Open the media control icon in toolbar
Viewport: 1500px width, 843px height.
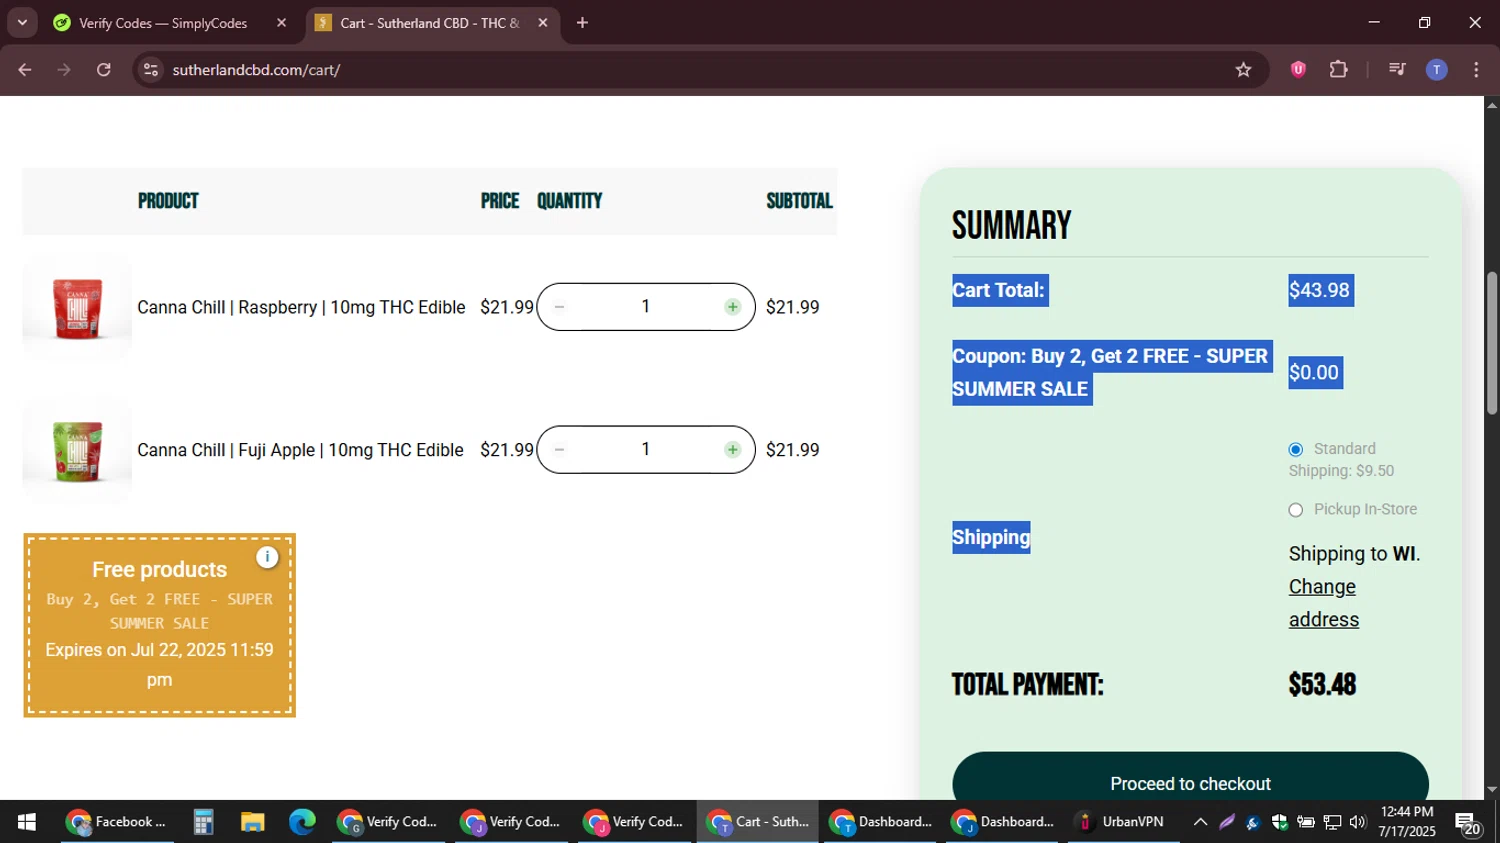click(1397, 70)
